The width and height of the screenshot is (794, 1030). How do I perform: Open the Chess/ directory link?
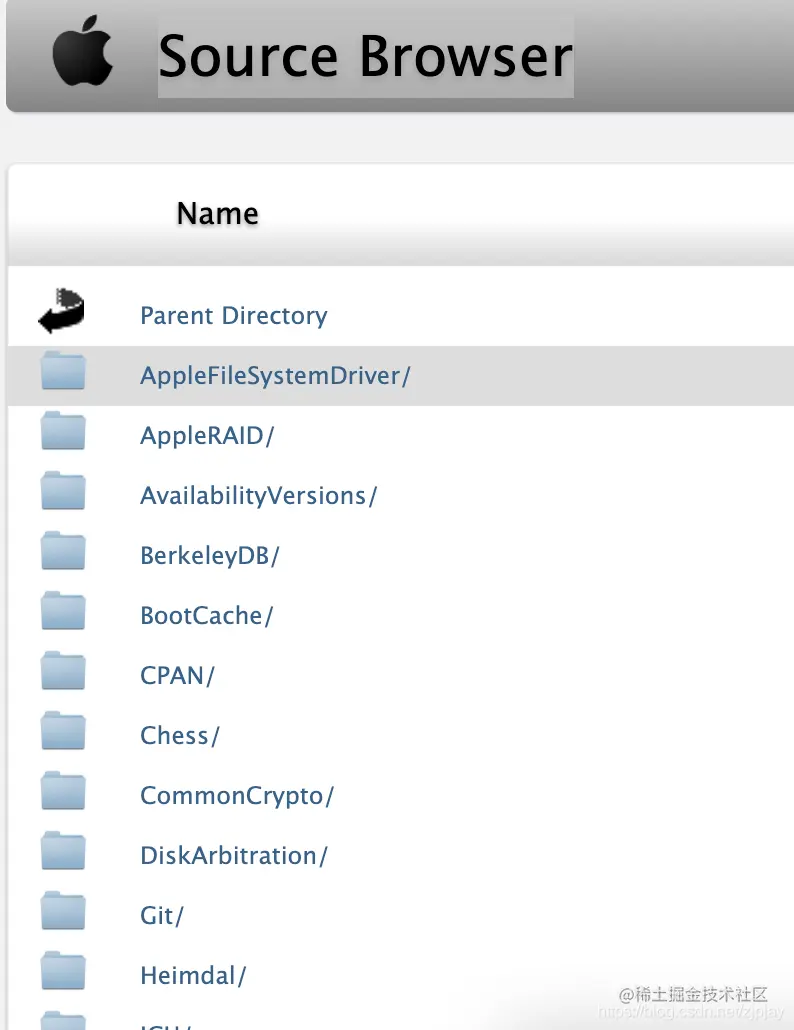click(179, 736)
